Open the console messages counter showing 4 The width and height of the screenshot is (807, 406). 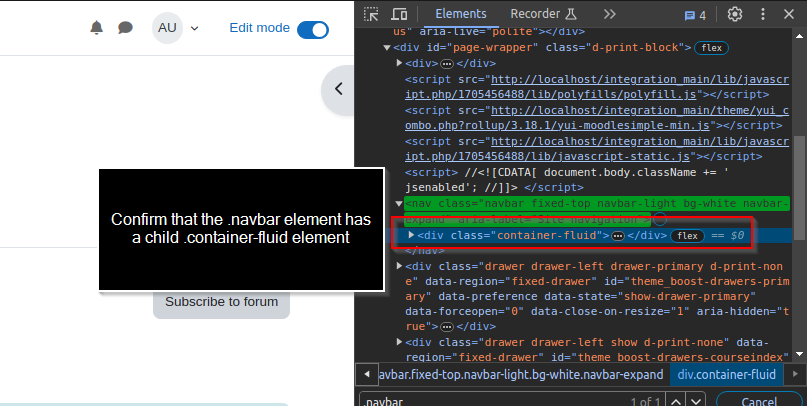point(695,15)
